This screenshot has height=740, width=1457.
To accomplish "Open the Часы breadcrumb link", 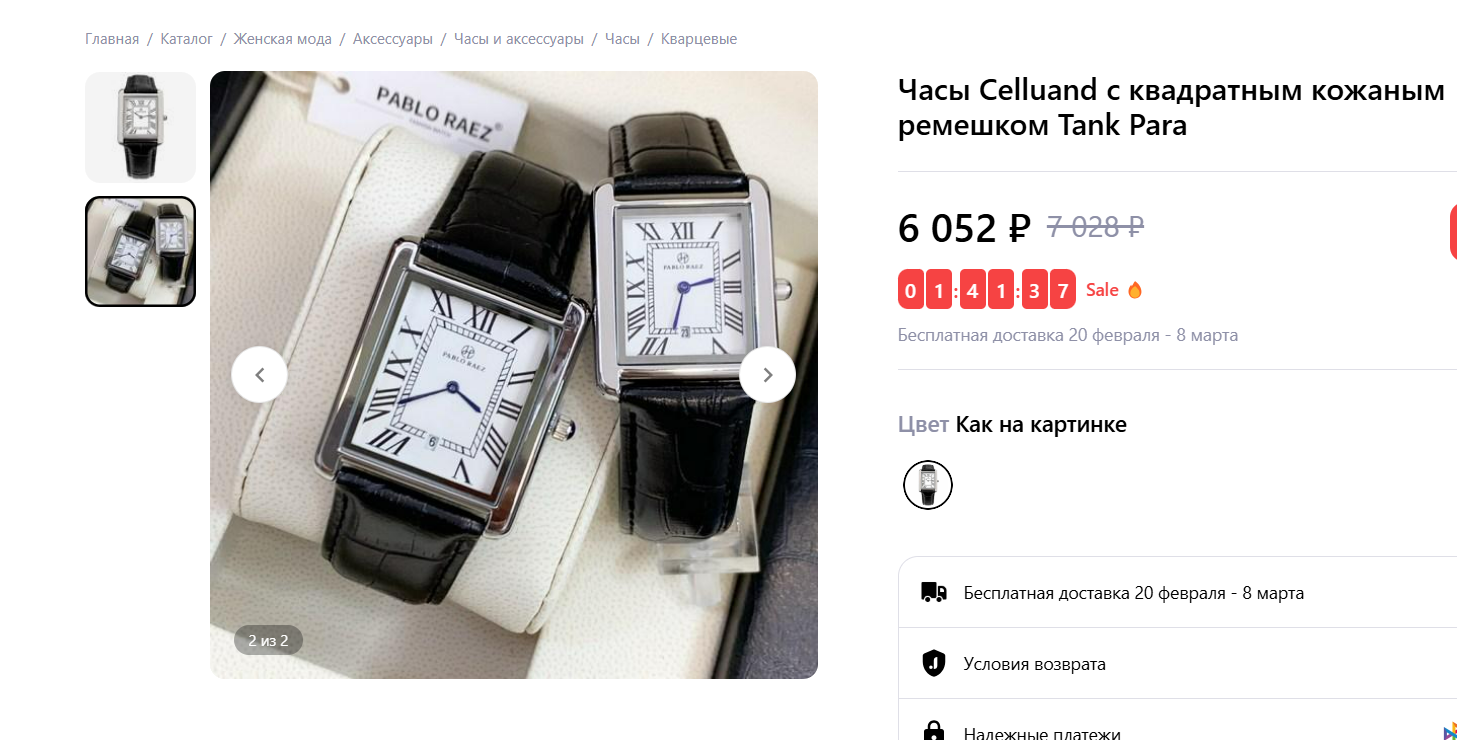I will pos(622,39).
